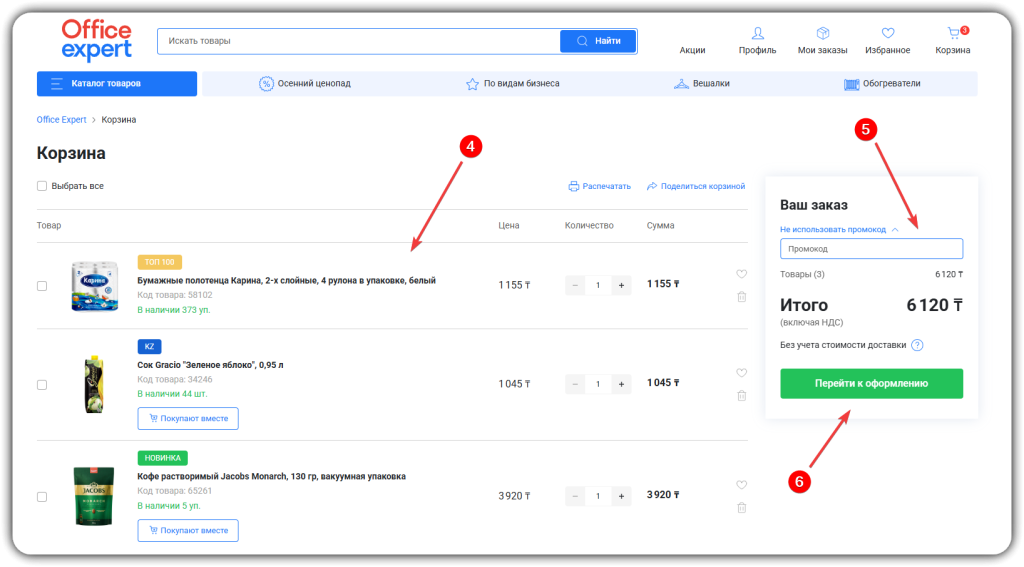Open Favorites heart icon in header
1024x567 pixels.
pyautogui.click(x=888, y=33)
